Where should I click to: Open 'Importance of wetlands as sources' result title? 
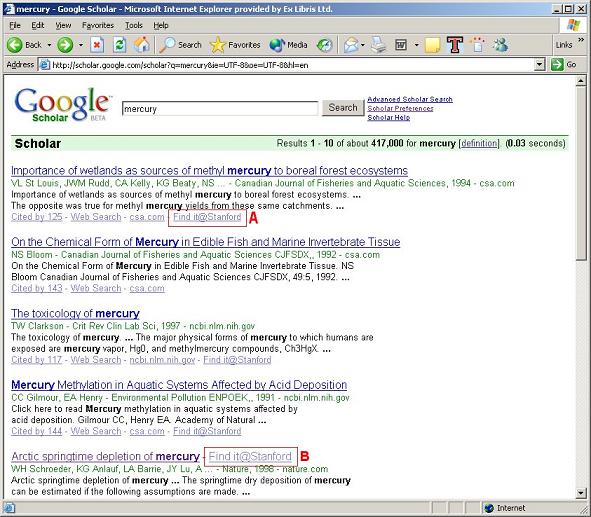click(x=209, y=171)
